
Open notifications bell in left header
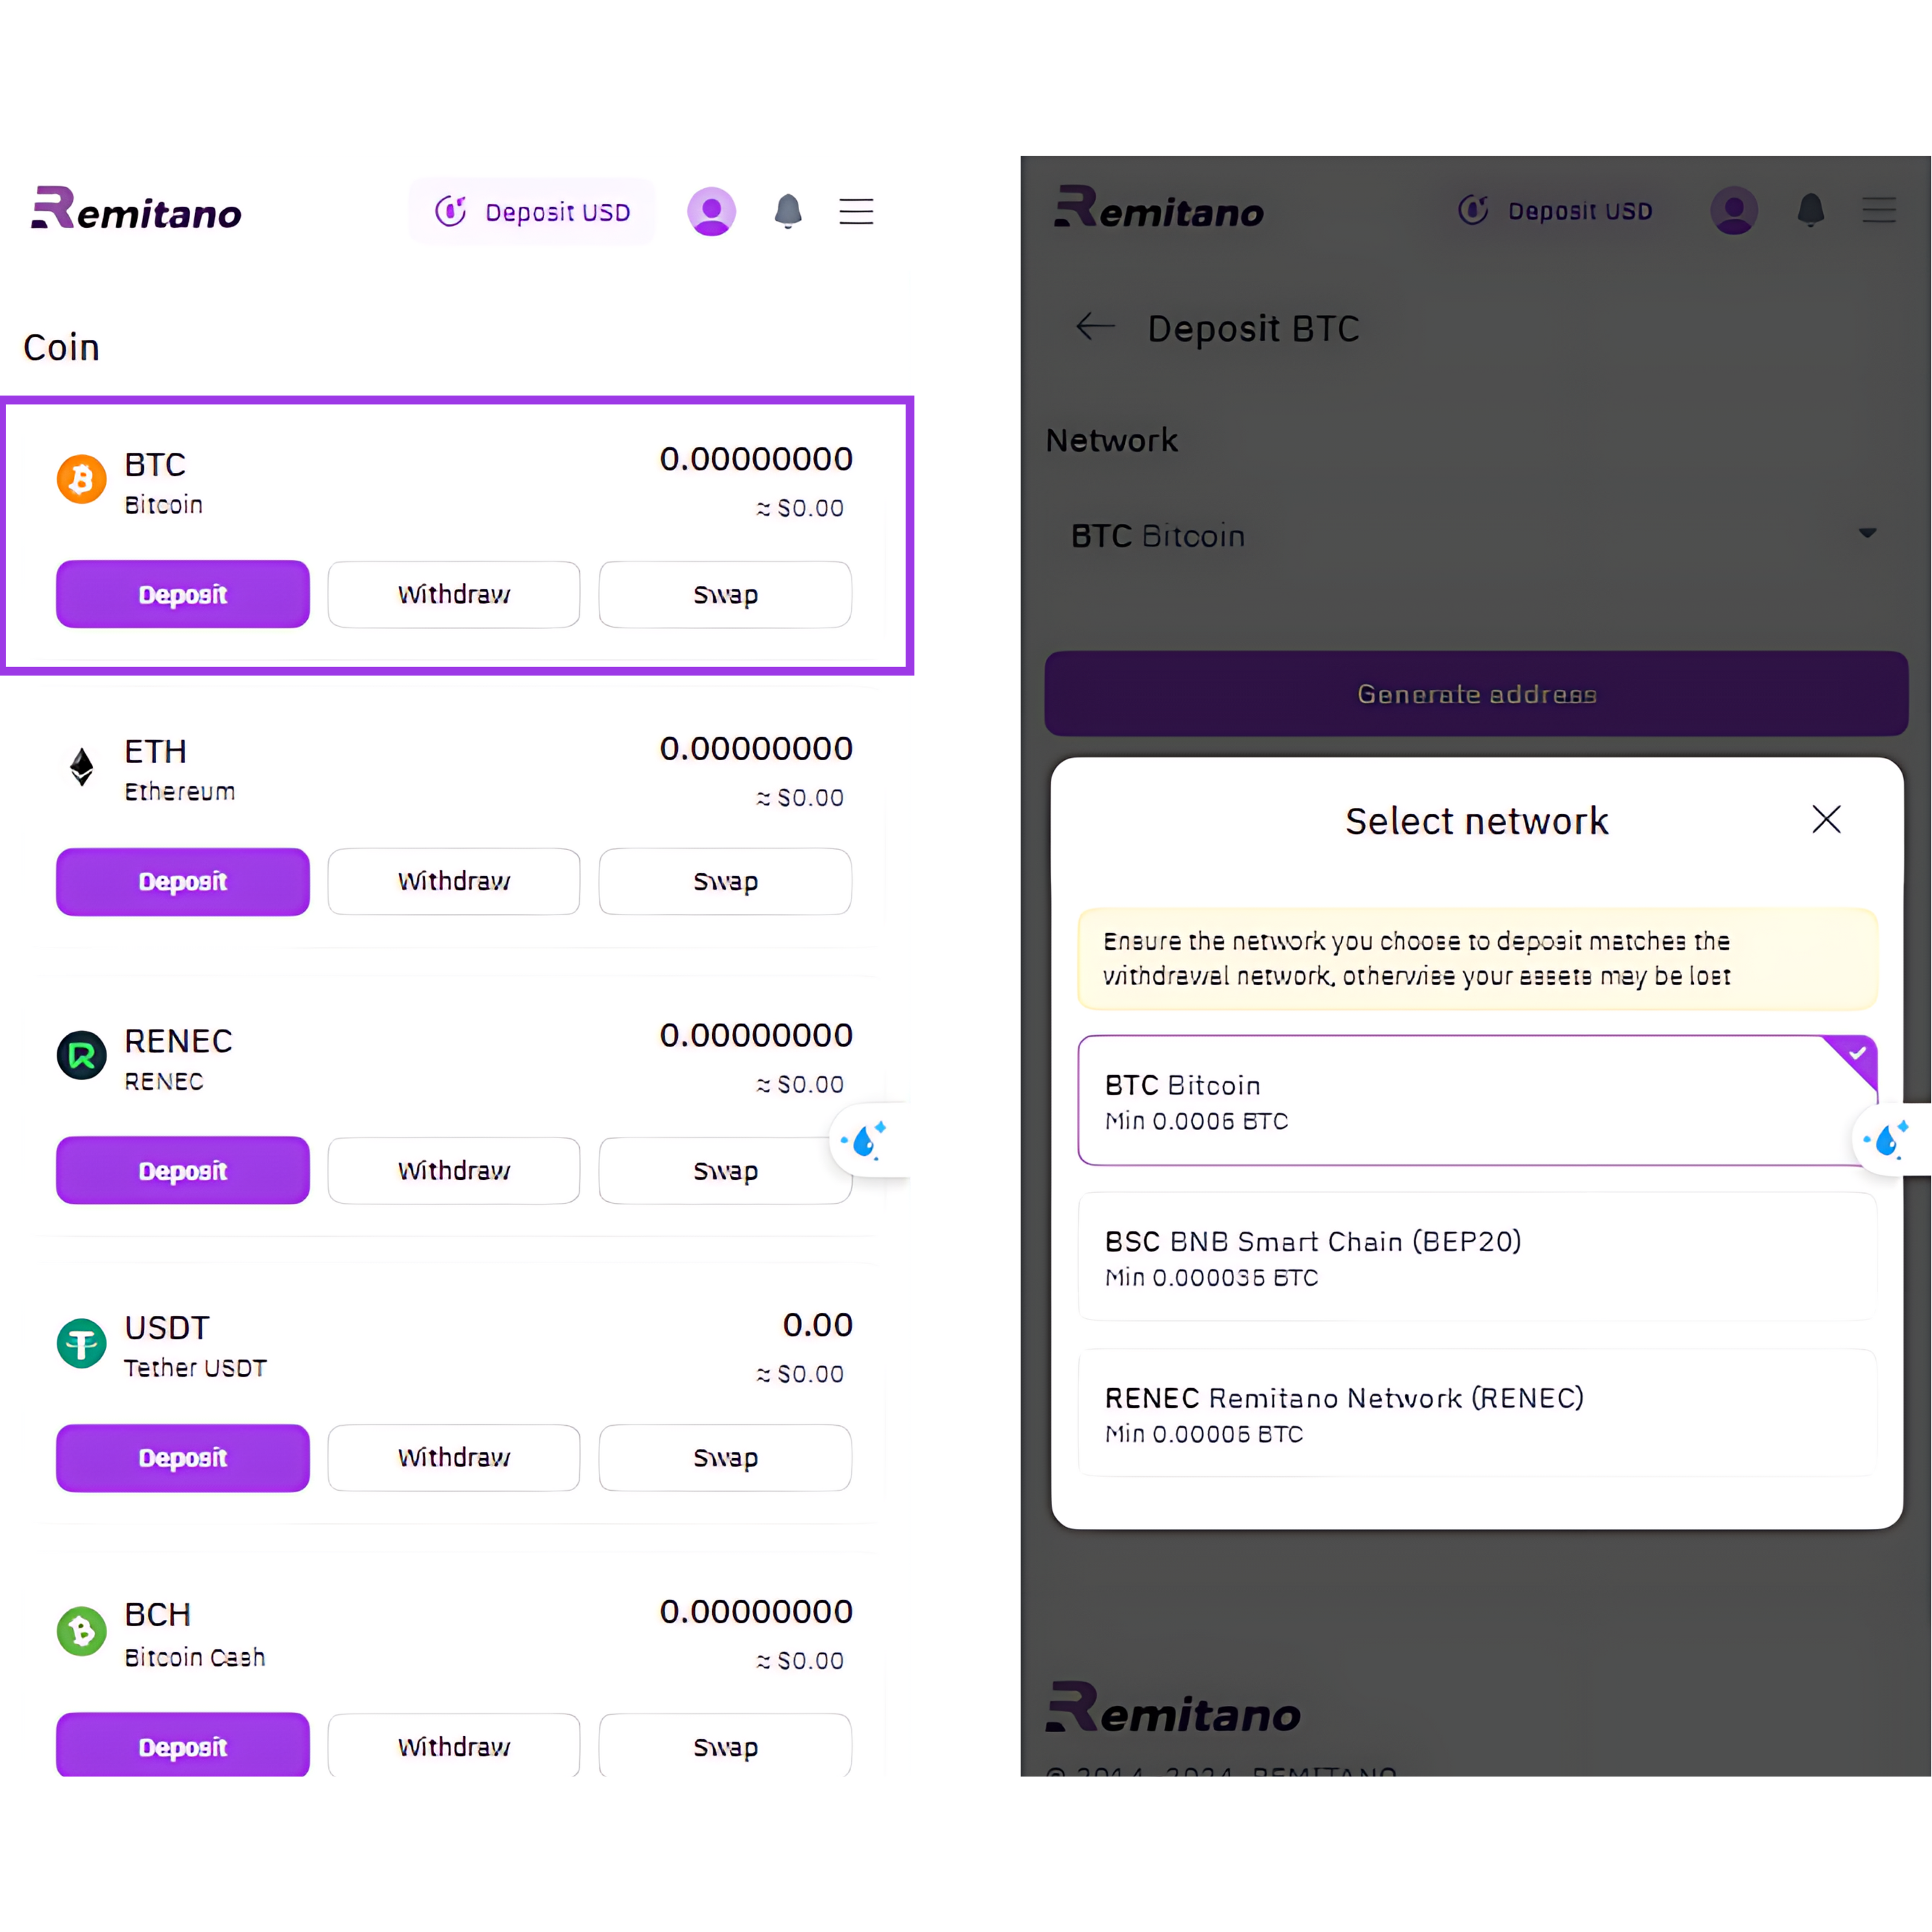pyautogui.click(x=788, y=211)
